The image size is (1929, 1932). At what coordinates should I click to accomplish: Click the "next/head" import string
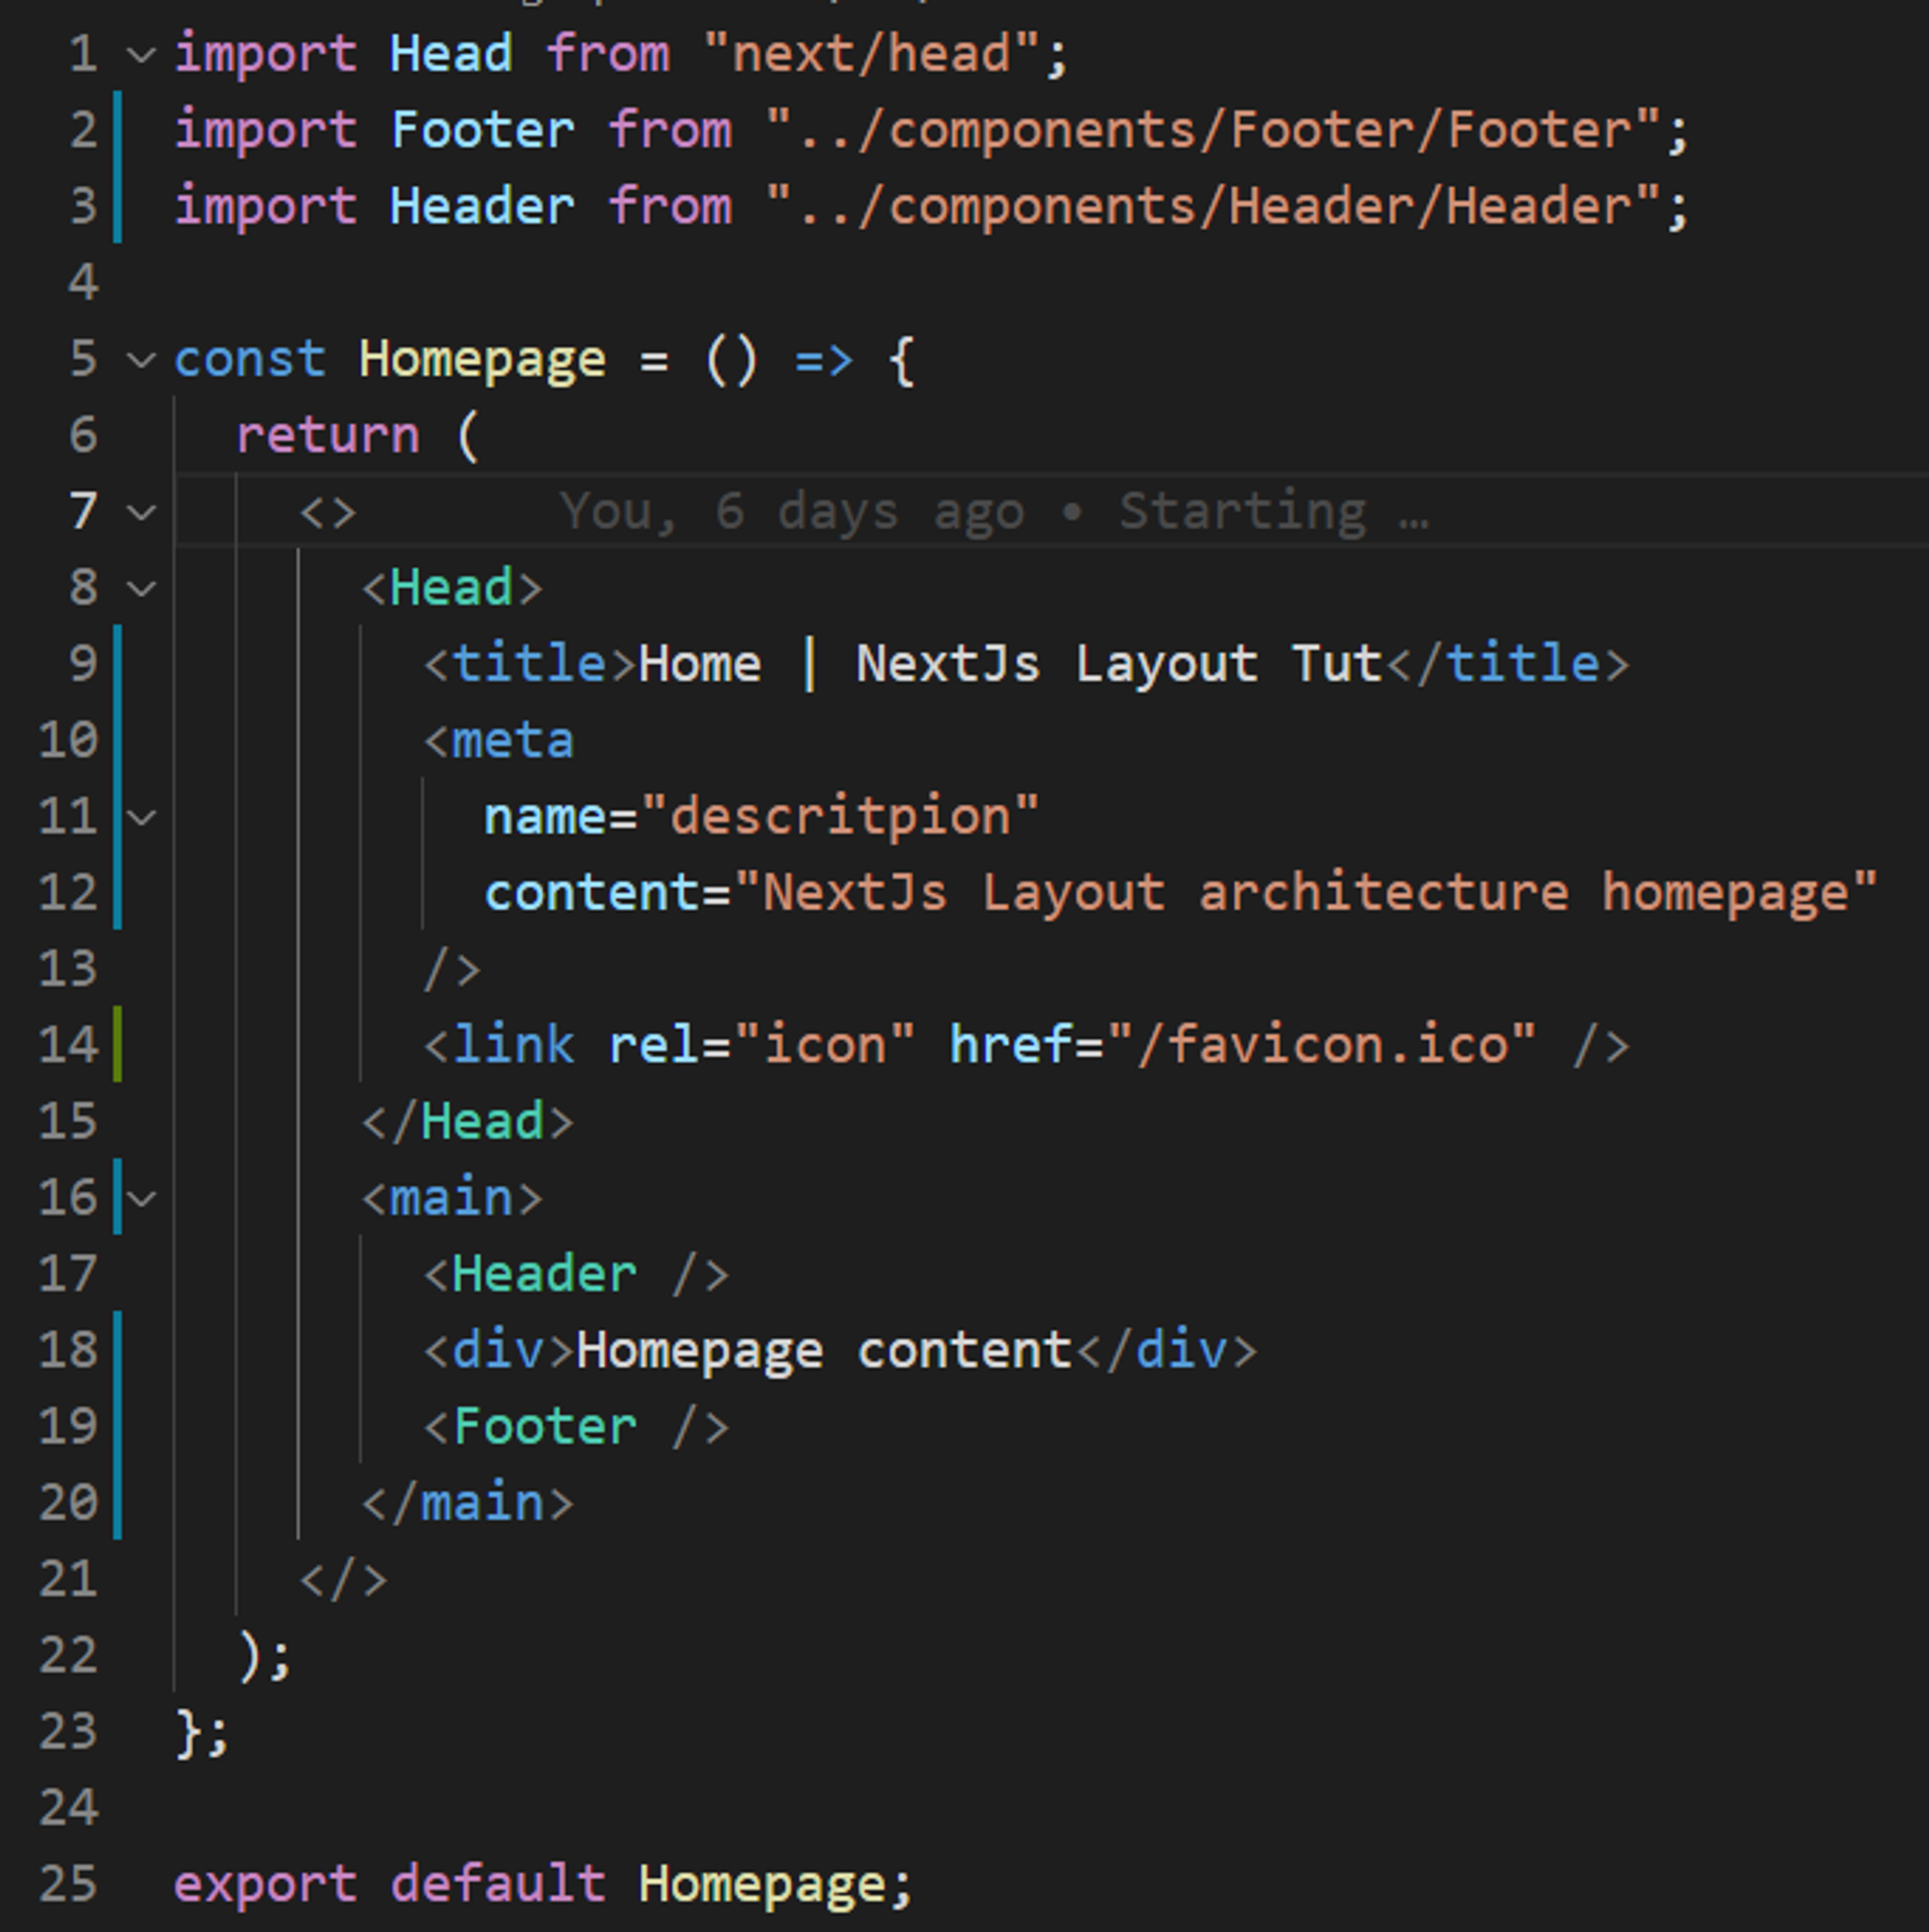point(870,54)
